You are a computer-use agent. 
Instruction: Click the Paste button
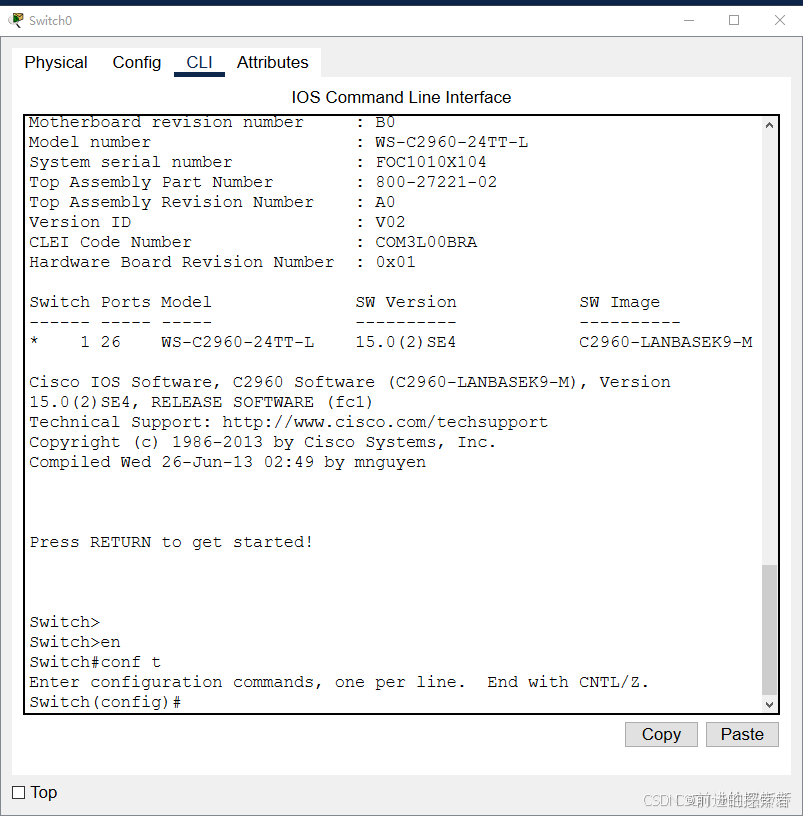(742, 734)
